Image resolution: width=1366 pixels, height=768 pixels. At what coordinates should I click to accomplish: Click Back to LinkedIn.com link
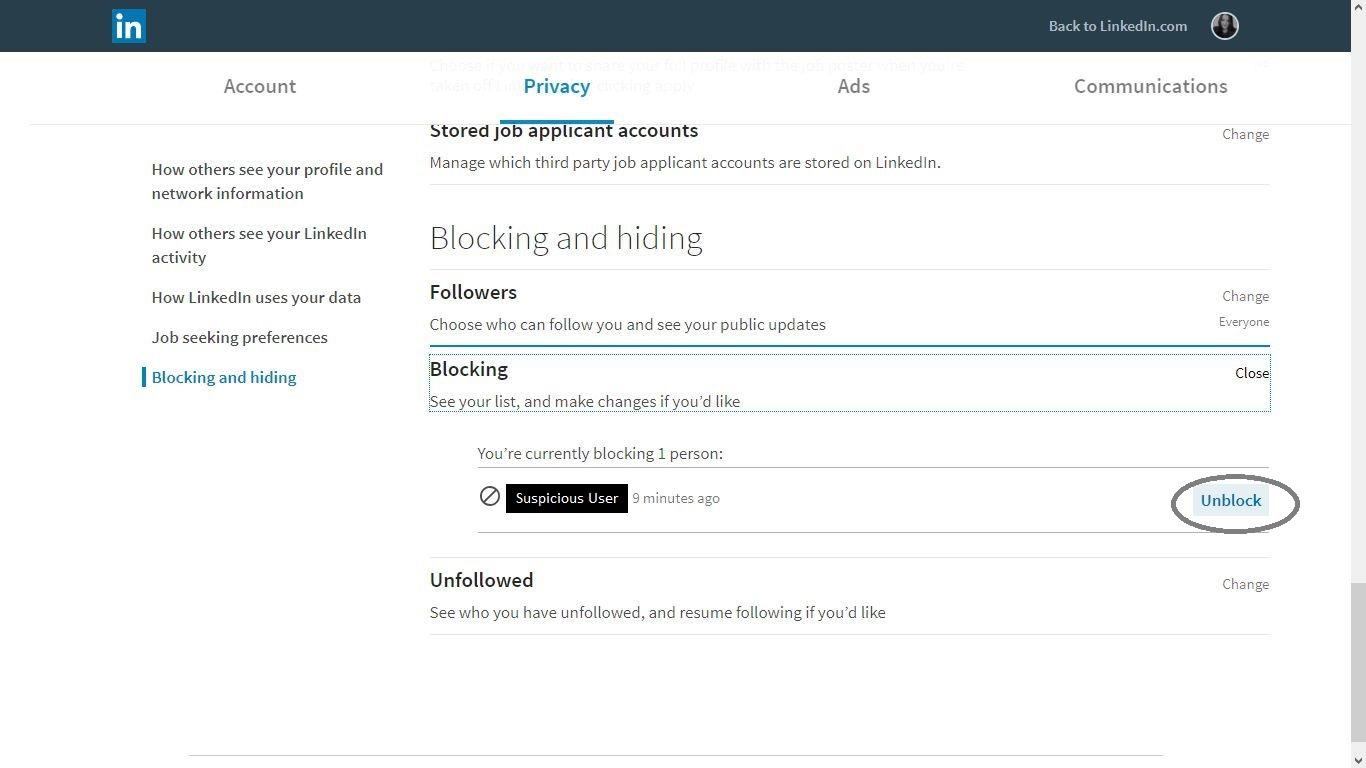coord(1118,26)
